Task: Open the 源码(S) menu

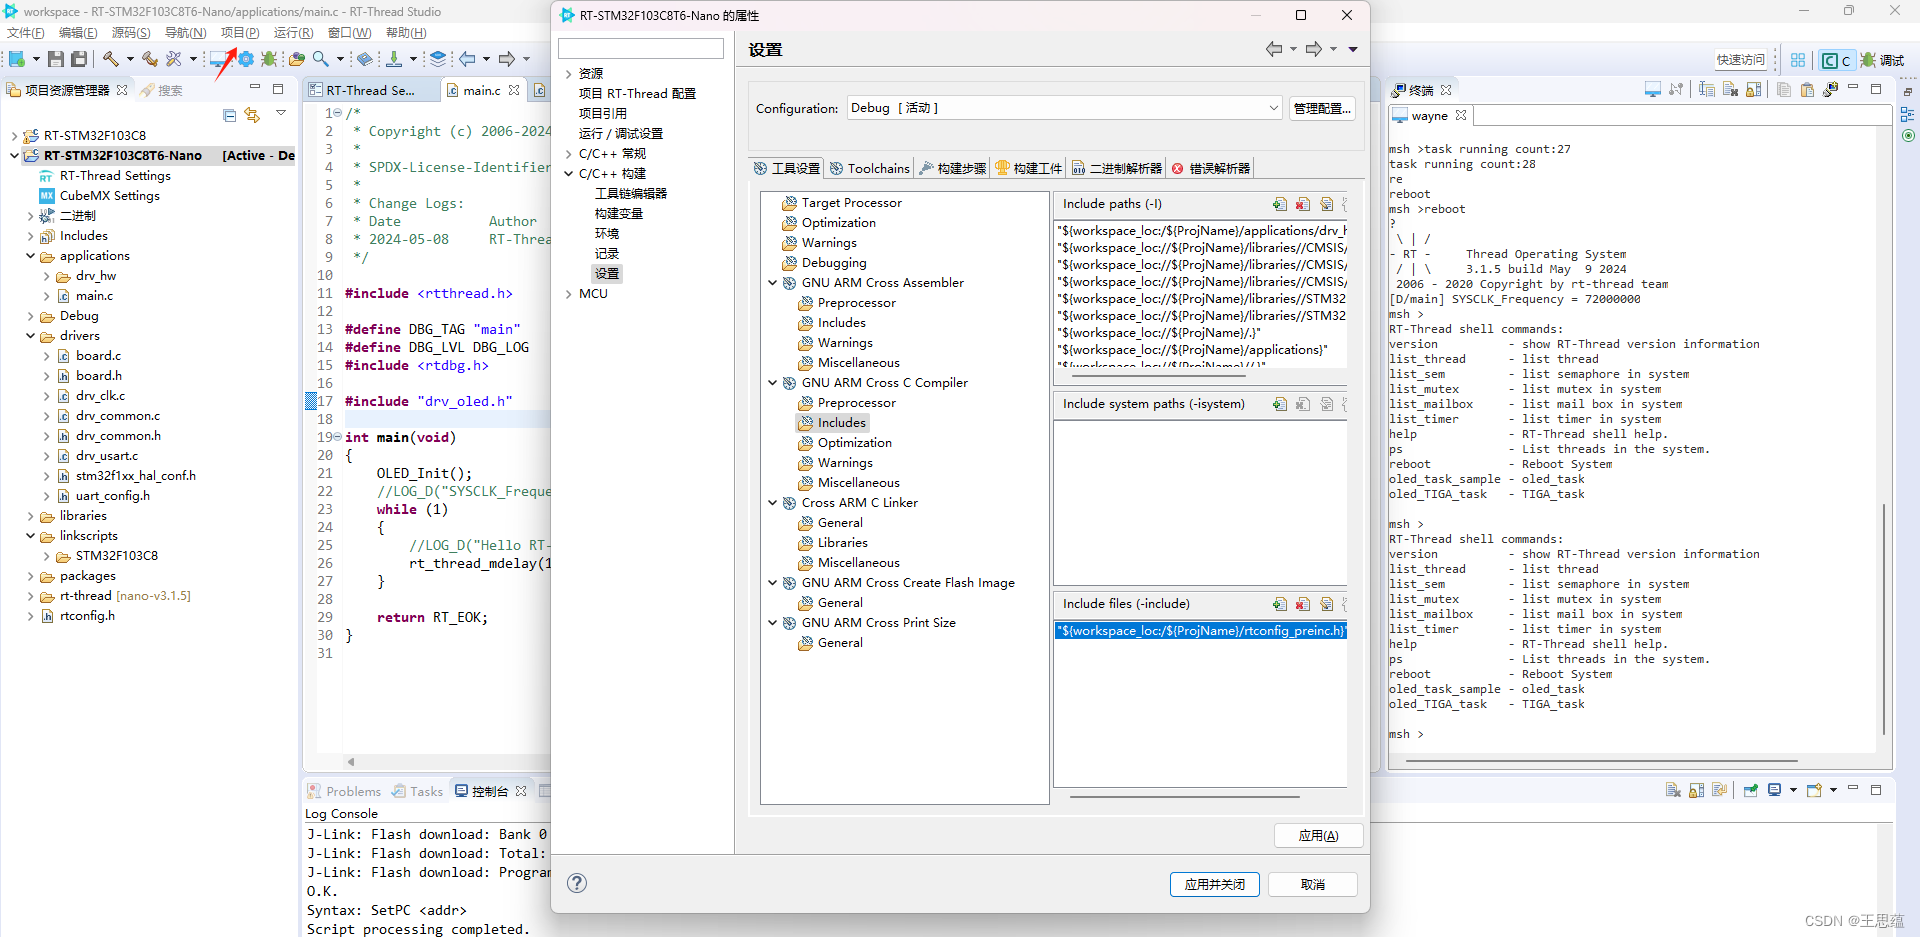Action: [131, 33]
